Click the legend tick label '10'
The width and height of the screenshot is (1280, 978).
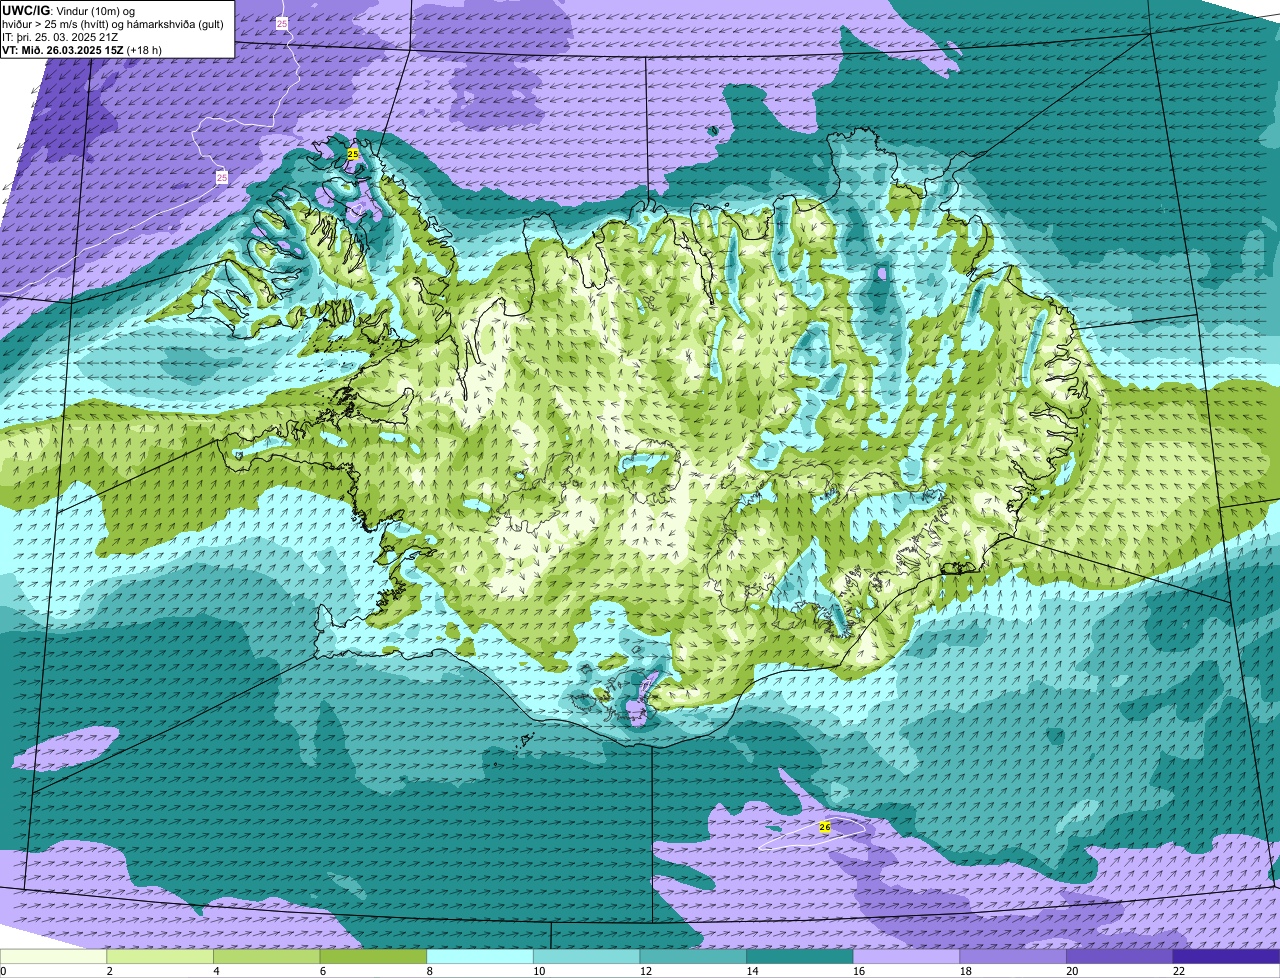point(539,971)
